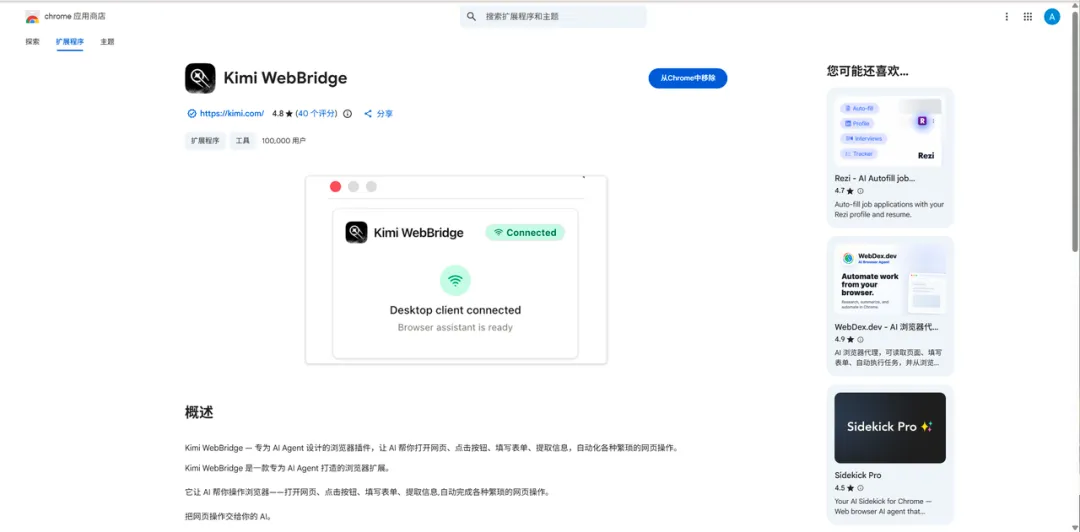Click the 工具 category chip
The width and height of the screenshot is (1080, 532).
pos(242,141)
